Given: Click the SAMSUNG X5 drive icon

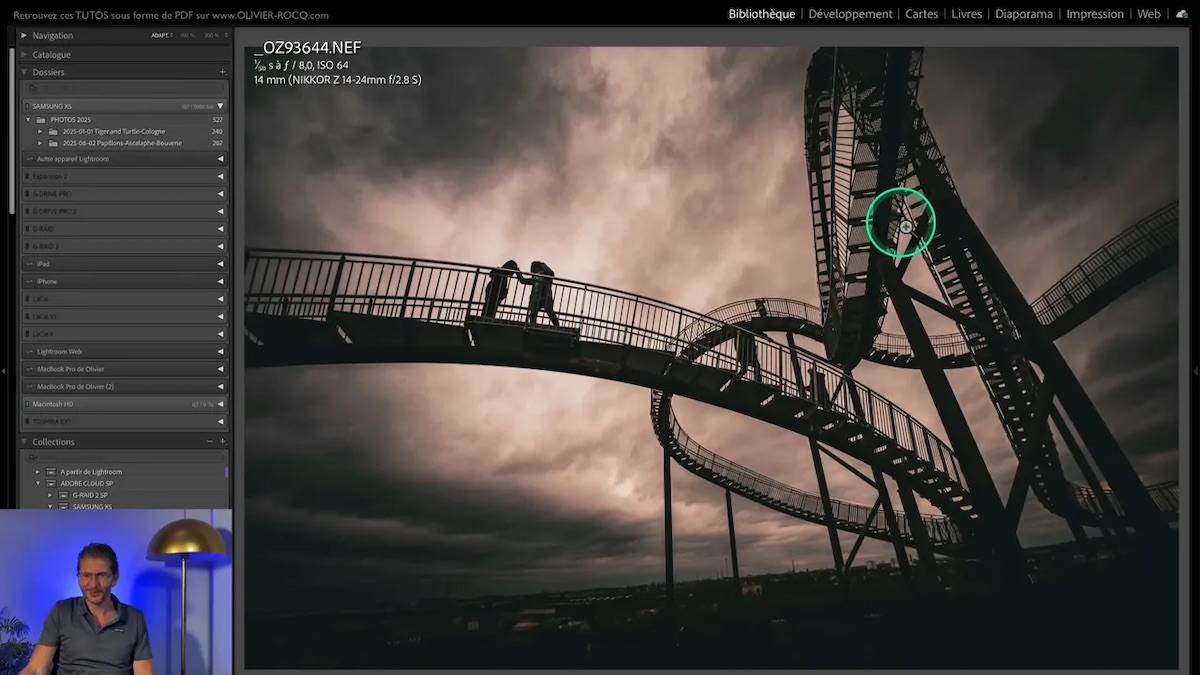Looking at the screenshot, I should click(27, 105).
